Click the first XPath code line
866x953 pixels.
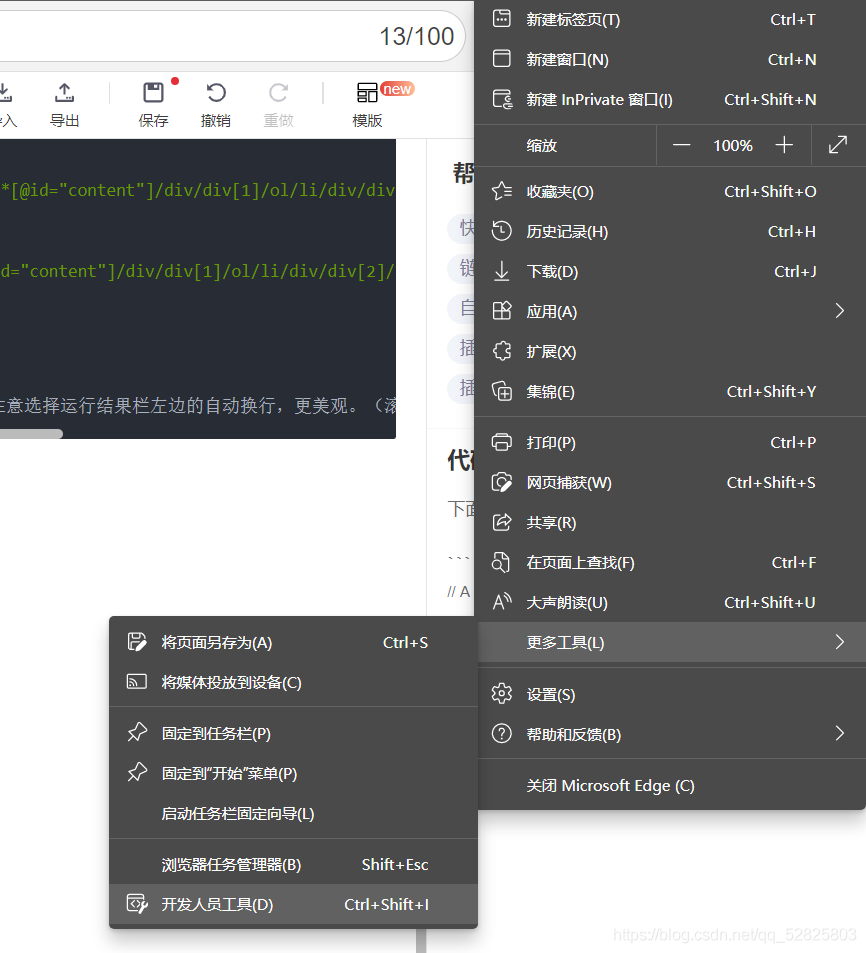tap(198, 190)
